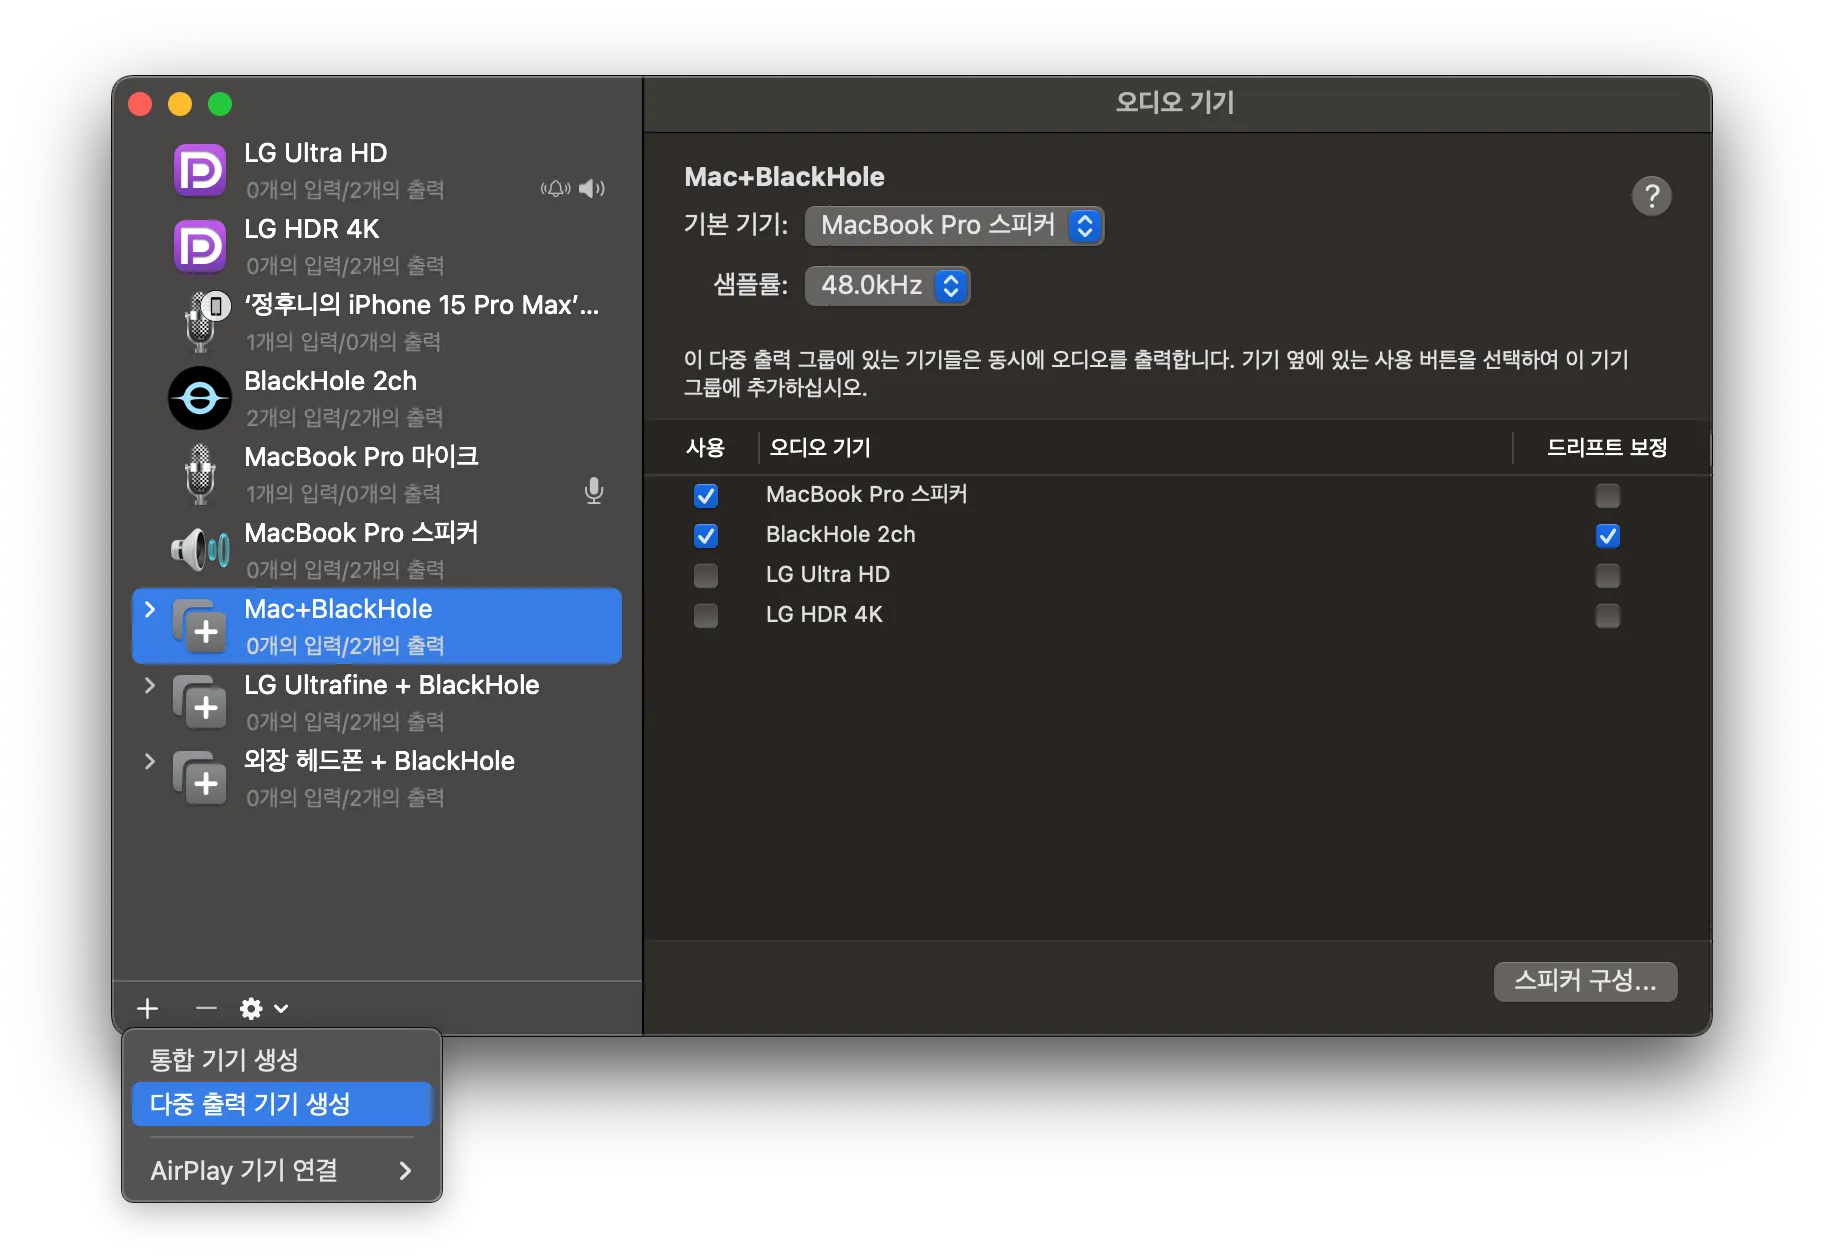The width and height of the screenshot is (1824, 1256).
Task: Close the window with the red button
Action: click(x=140, y=104)
